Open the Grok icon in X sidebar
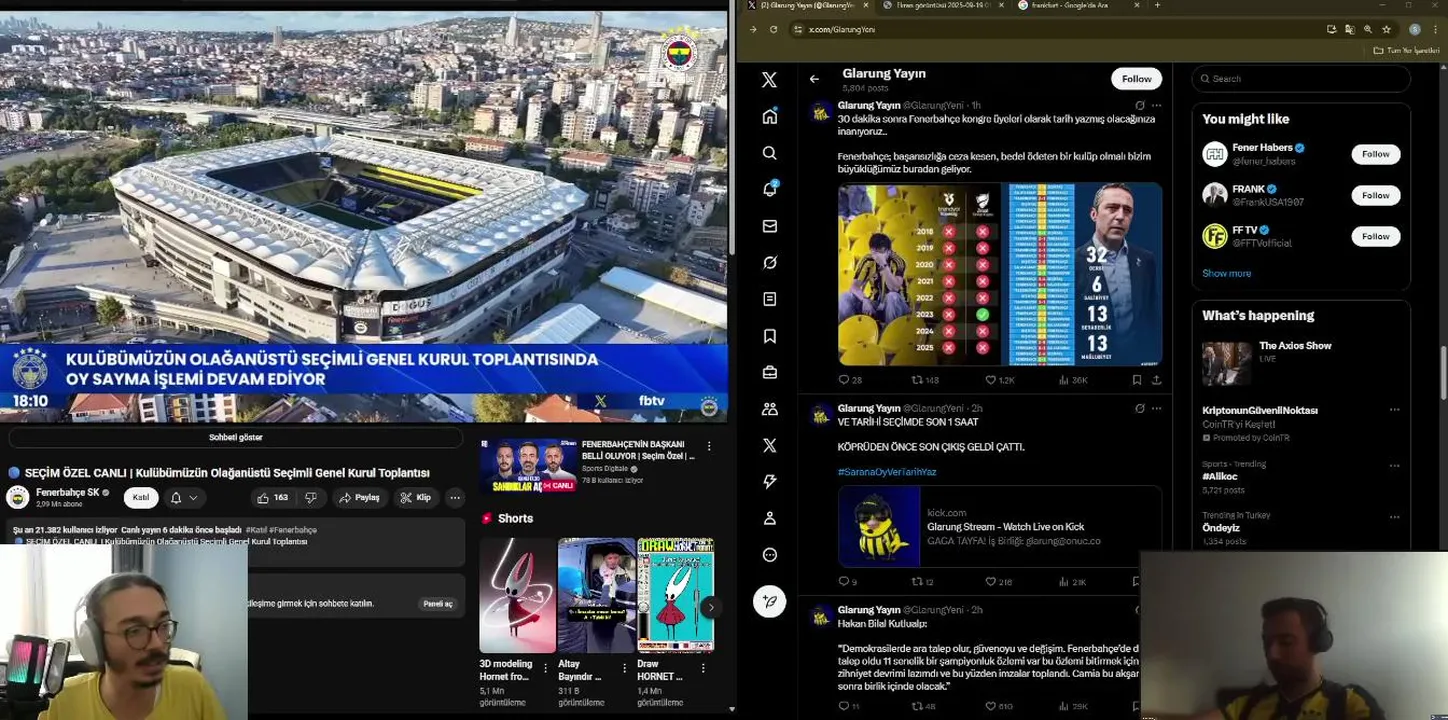This screenshot has height=720, width=1448. [x=769, y=262]
